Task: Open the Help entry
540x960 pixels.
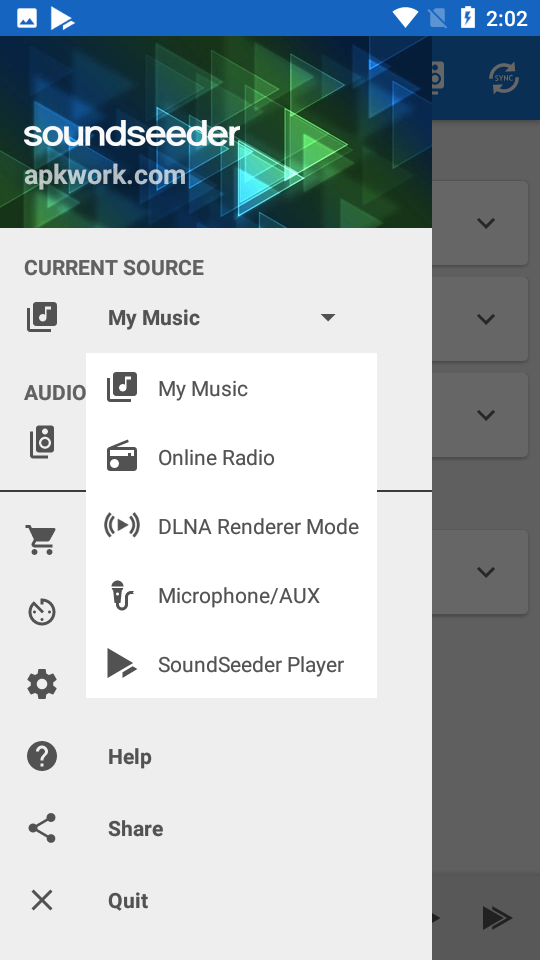Action: 130,757
